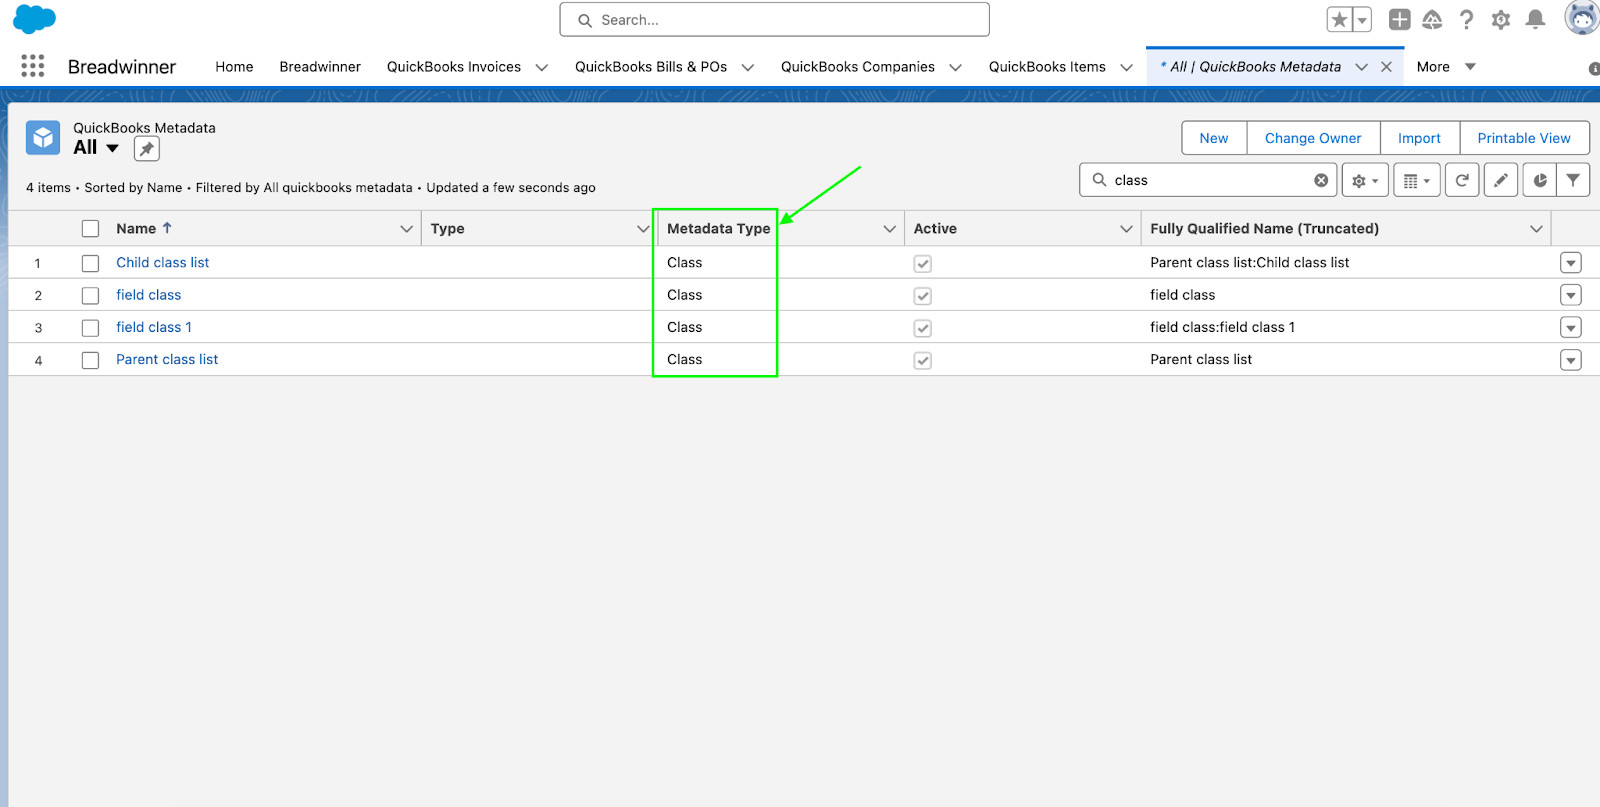Click the QuickBooks Metadata object cube icon

pyautogui.click(x=43, y=138)
